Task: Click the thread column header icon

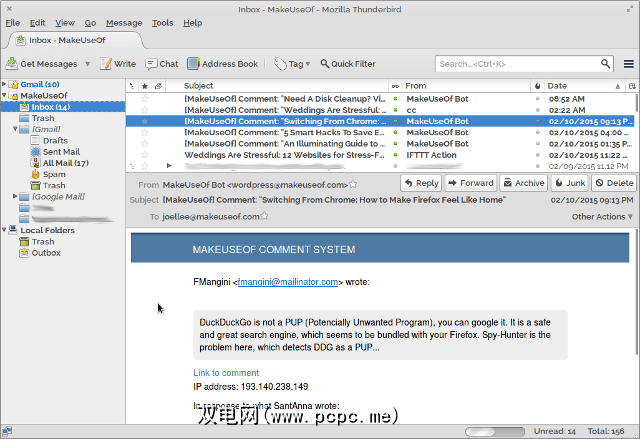Action: [x=131, y=86]
